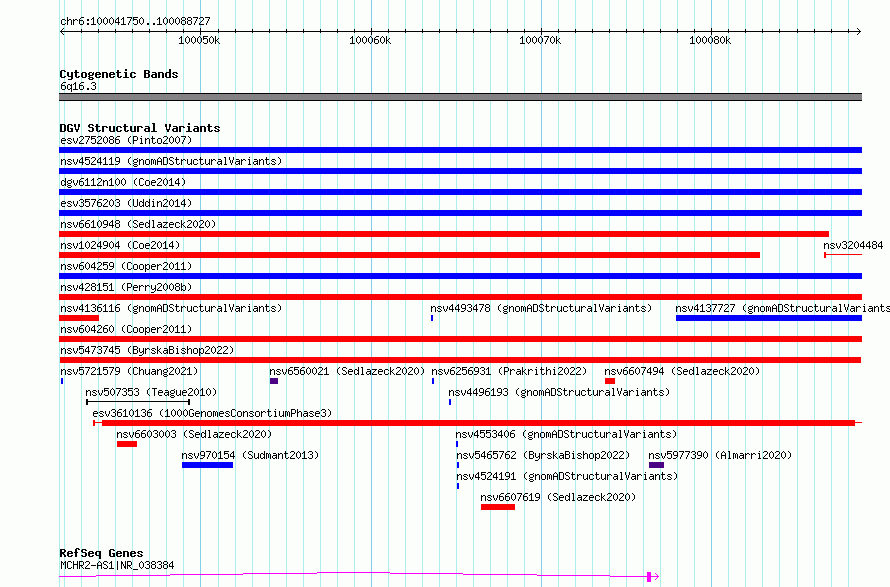
Task: Select the nsv6610948 (Sedlazeck2020) label
Action: 138,224
